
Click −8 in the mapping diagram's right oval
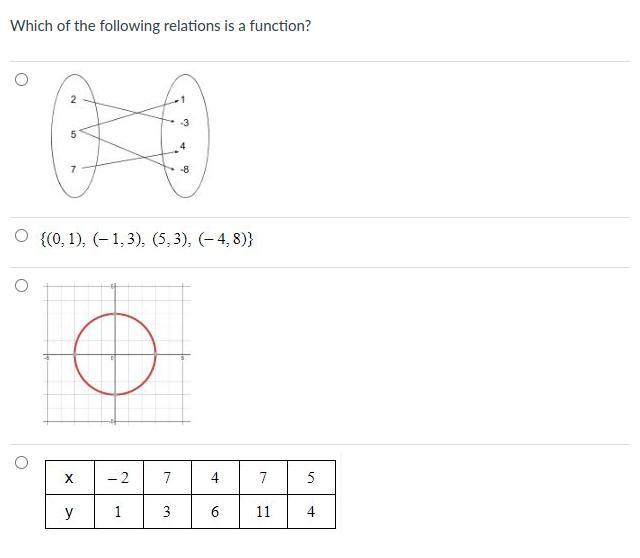(184, 168)
